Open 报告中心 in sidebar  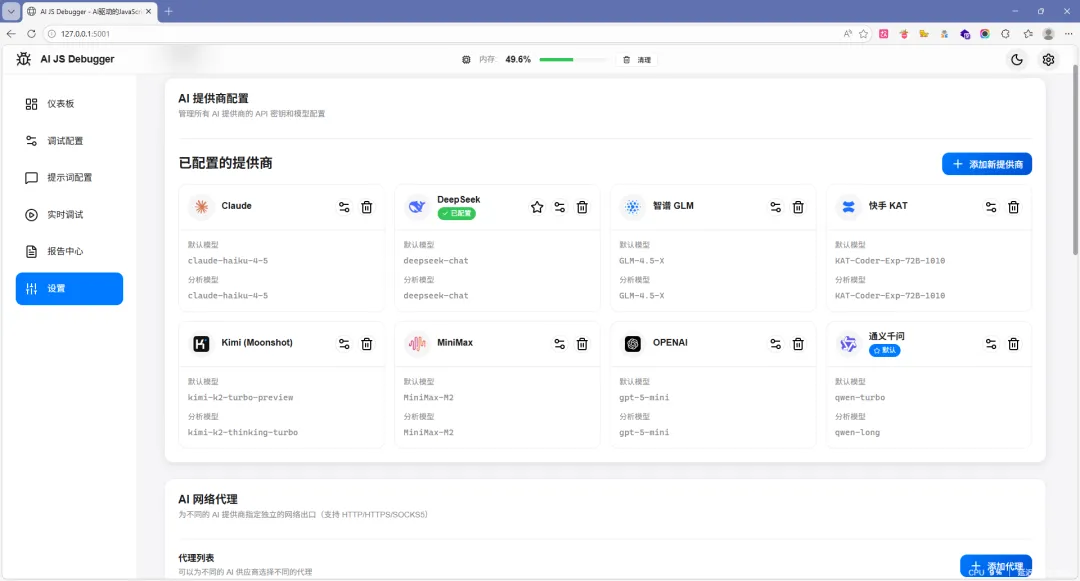[x=69, y=251]
